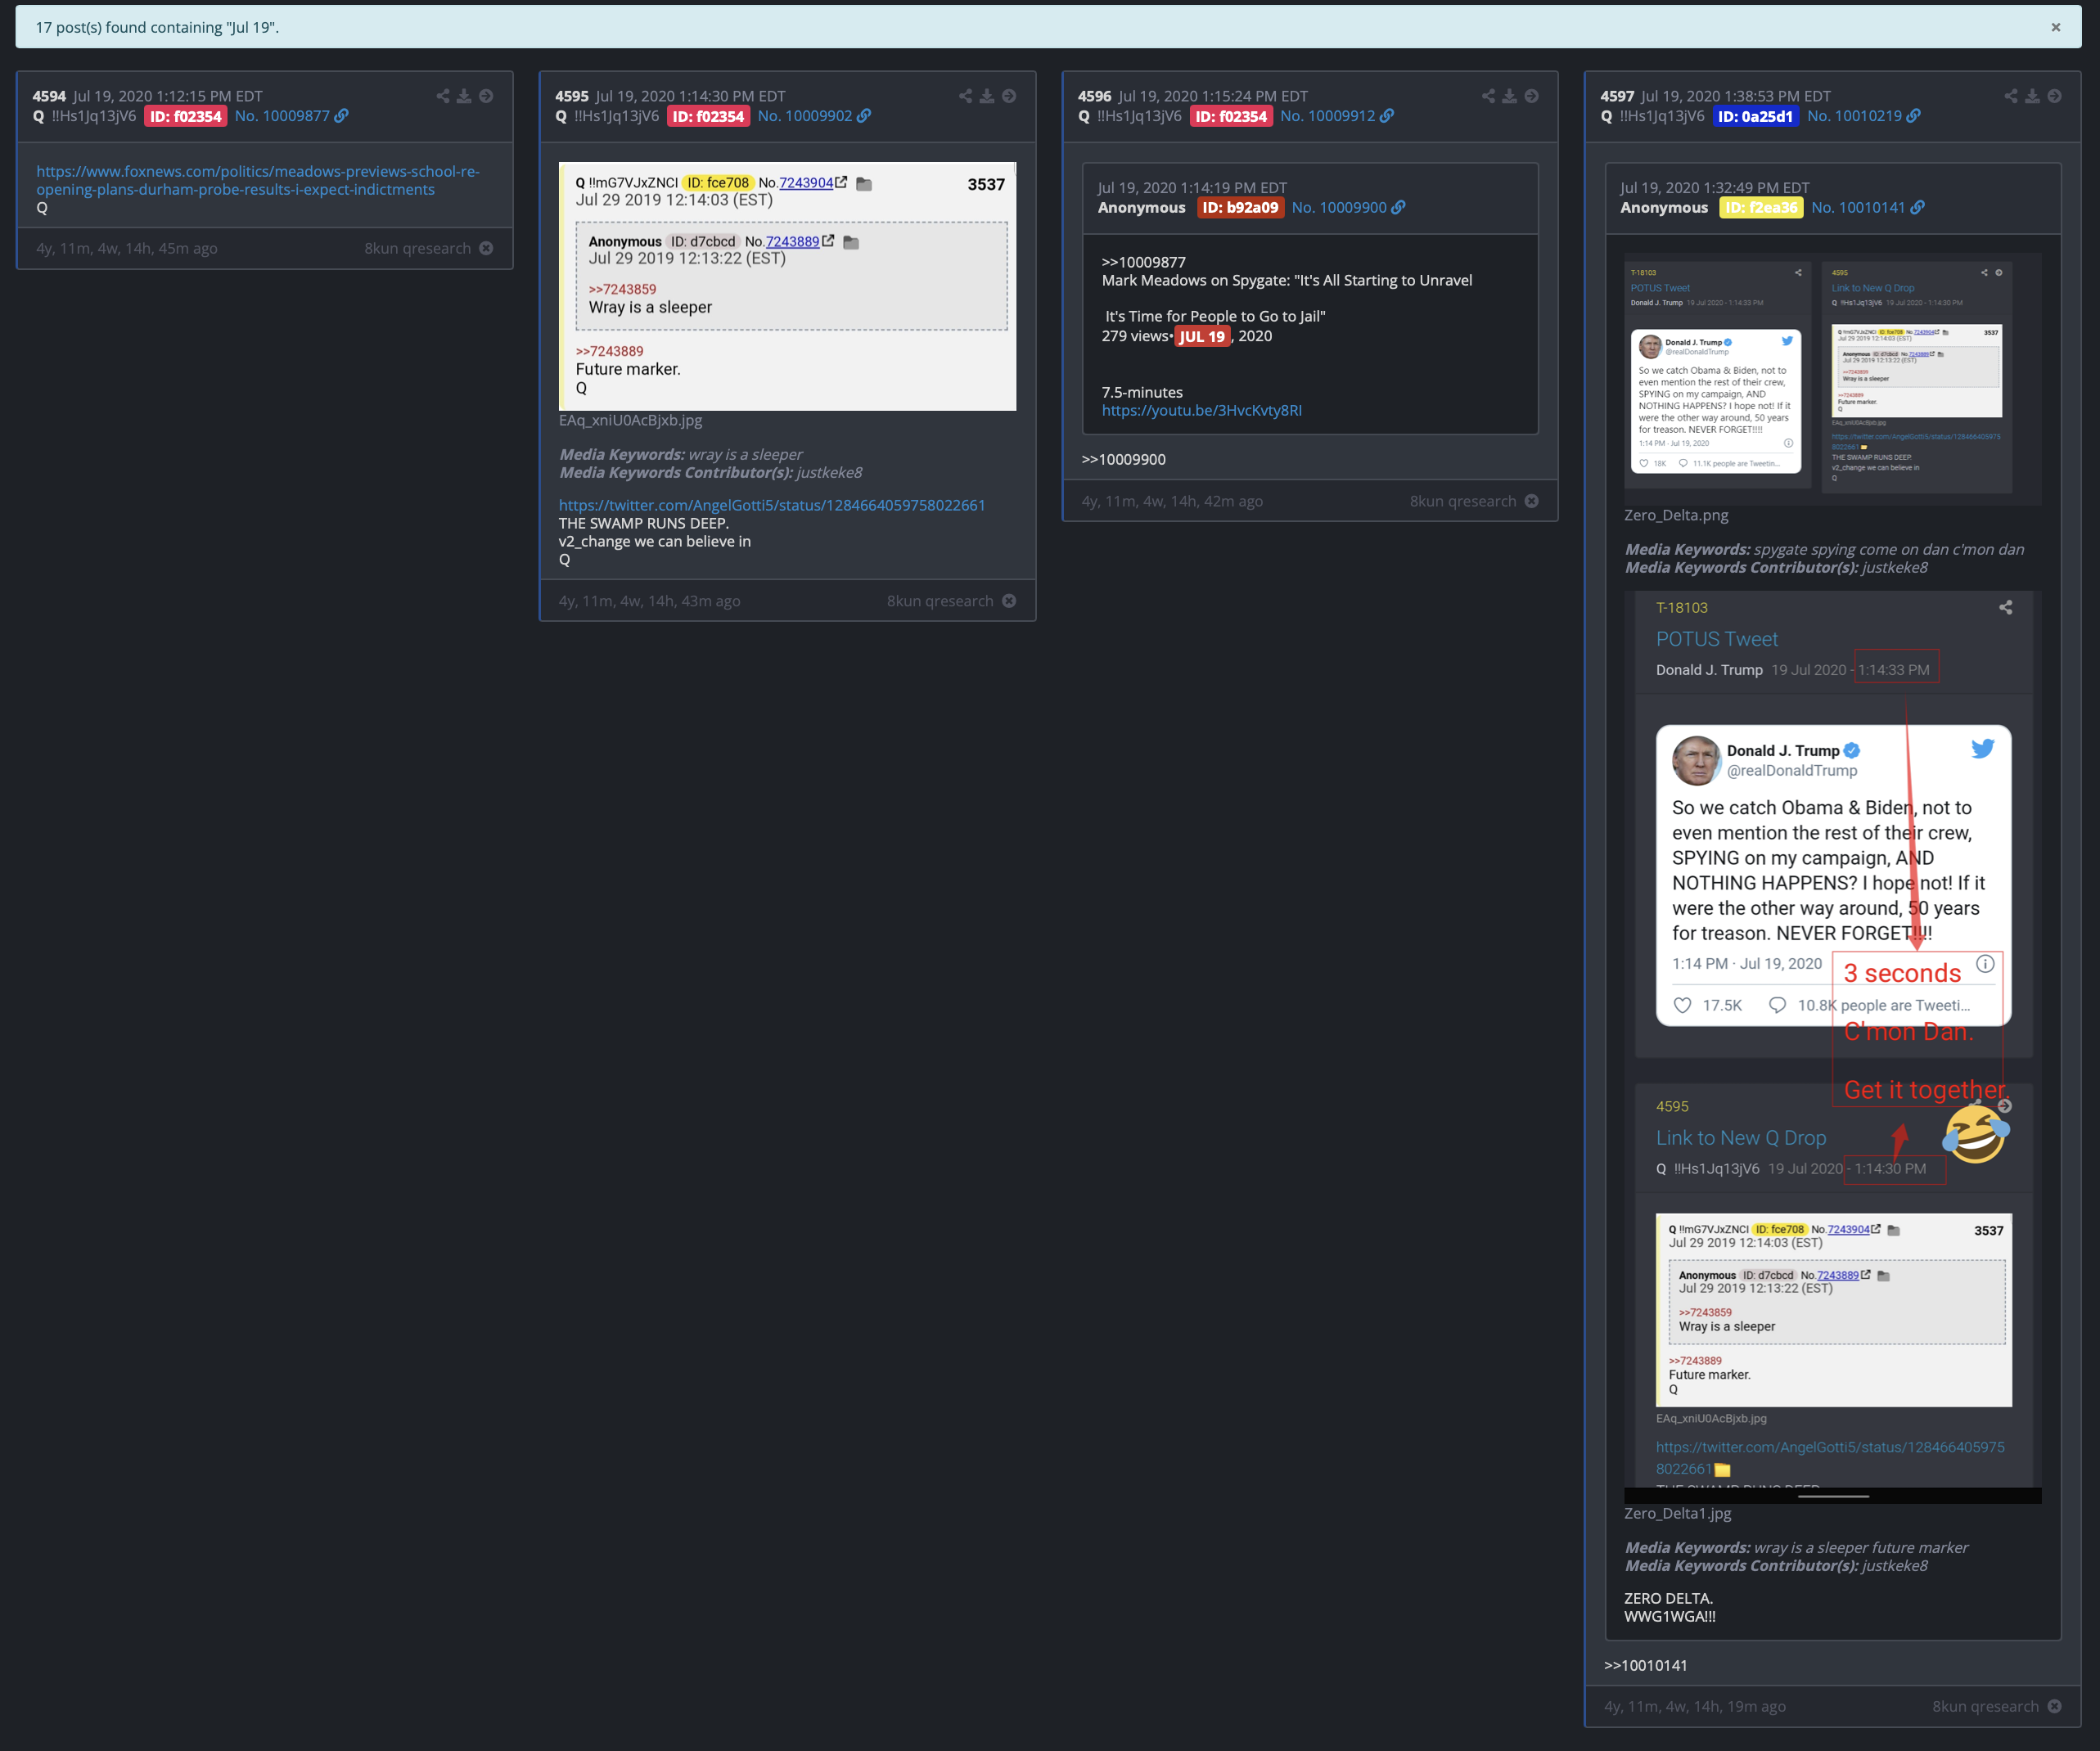Click the red ID: f02354 badge on post 4595
The image size is (2100, 1751).
(709, 116)
